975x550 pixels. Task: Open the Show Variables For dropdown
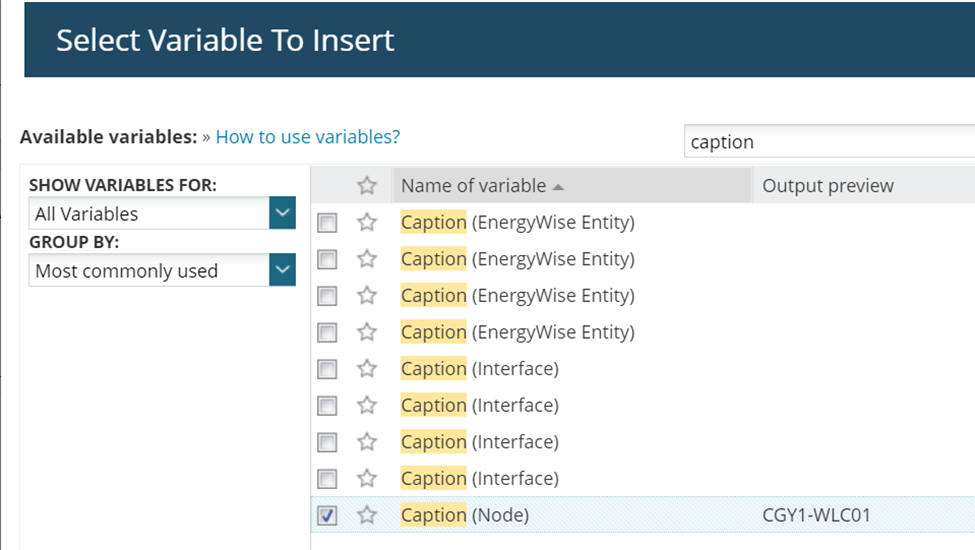(283, 213)
